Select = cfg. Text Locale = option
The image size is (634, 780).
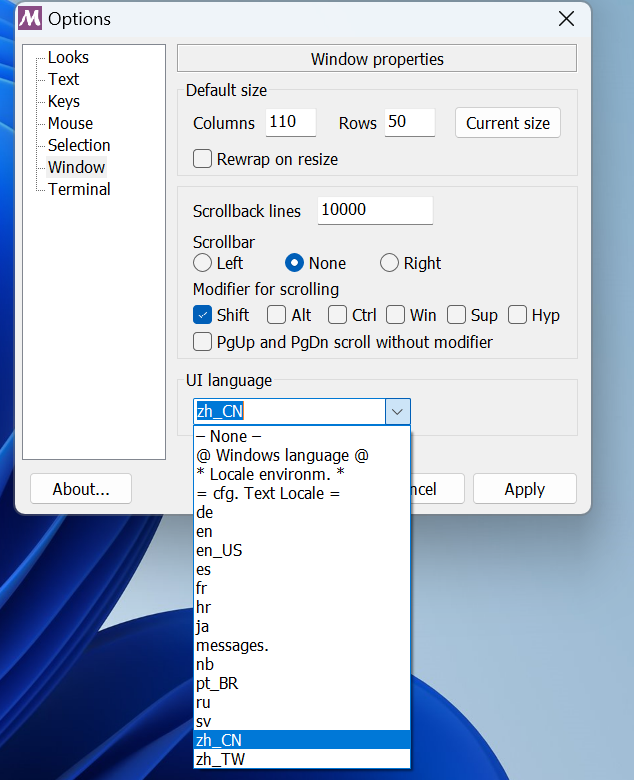pyautogui.click(x=302, y=493)
